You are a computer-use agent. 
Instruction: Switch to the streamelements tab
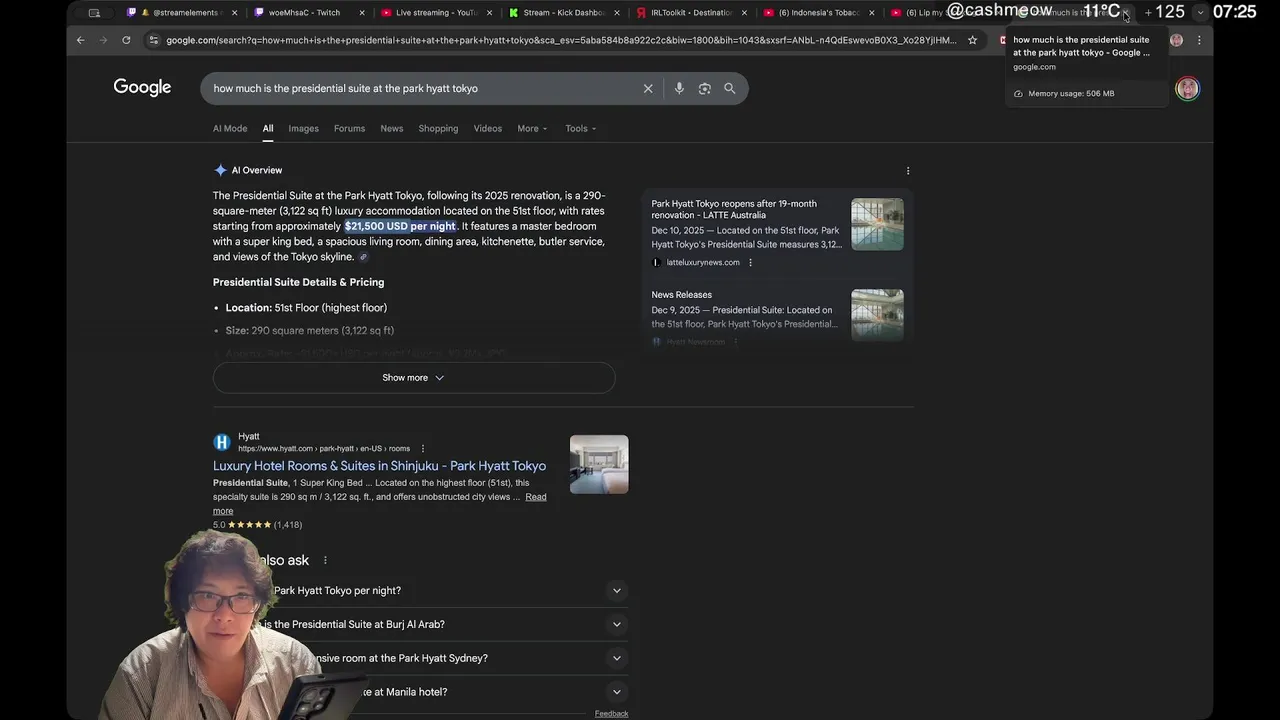pyautogui.click(x=180, y=13)
